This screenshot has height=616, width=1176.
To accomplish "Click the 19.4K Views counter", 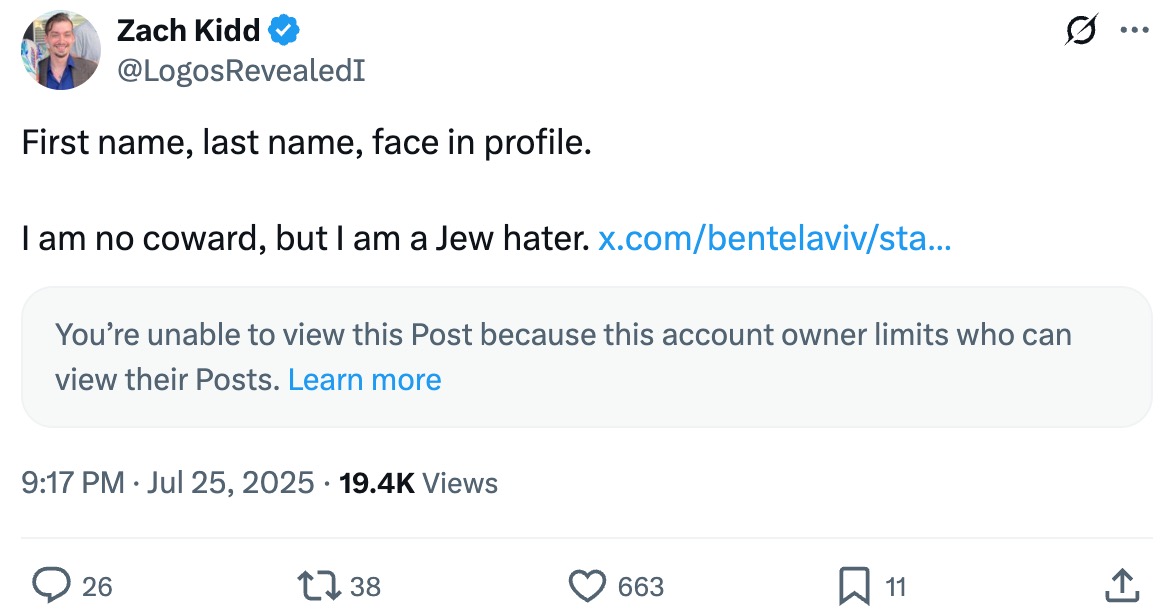I will [418, 484].
